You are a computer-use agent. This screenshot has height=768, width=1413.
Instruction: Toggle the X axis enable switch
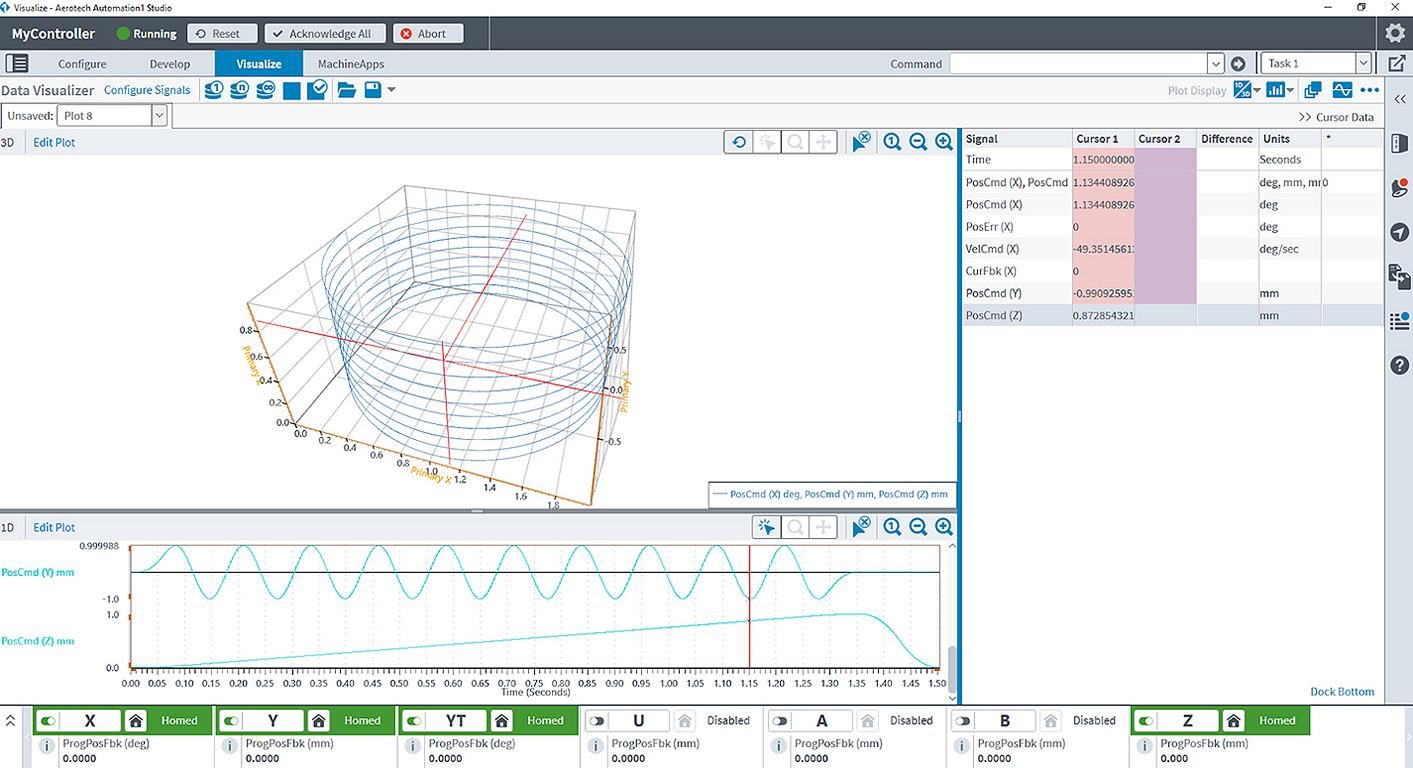48,720
